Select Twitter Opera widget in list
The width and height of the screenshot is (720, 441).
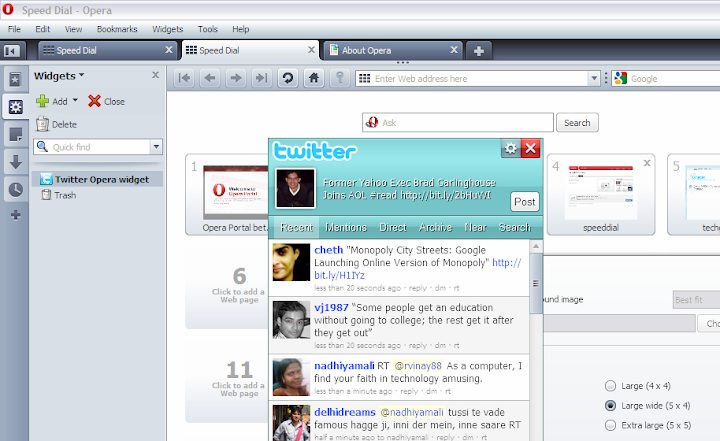[97, 179]
